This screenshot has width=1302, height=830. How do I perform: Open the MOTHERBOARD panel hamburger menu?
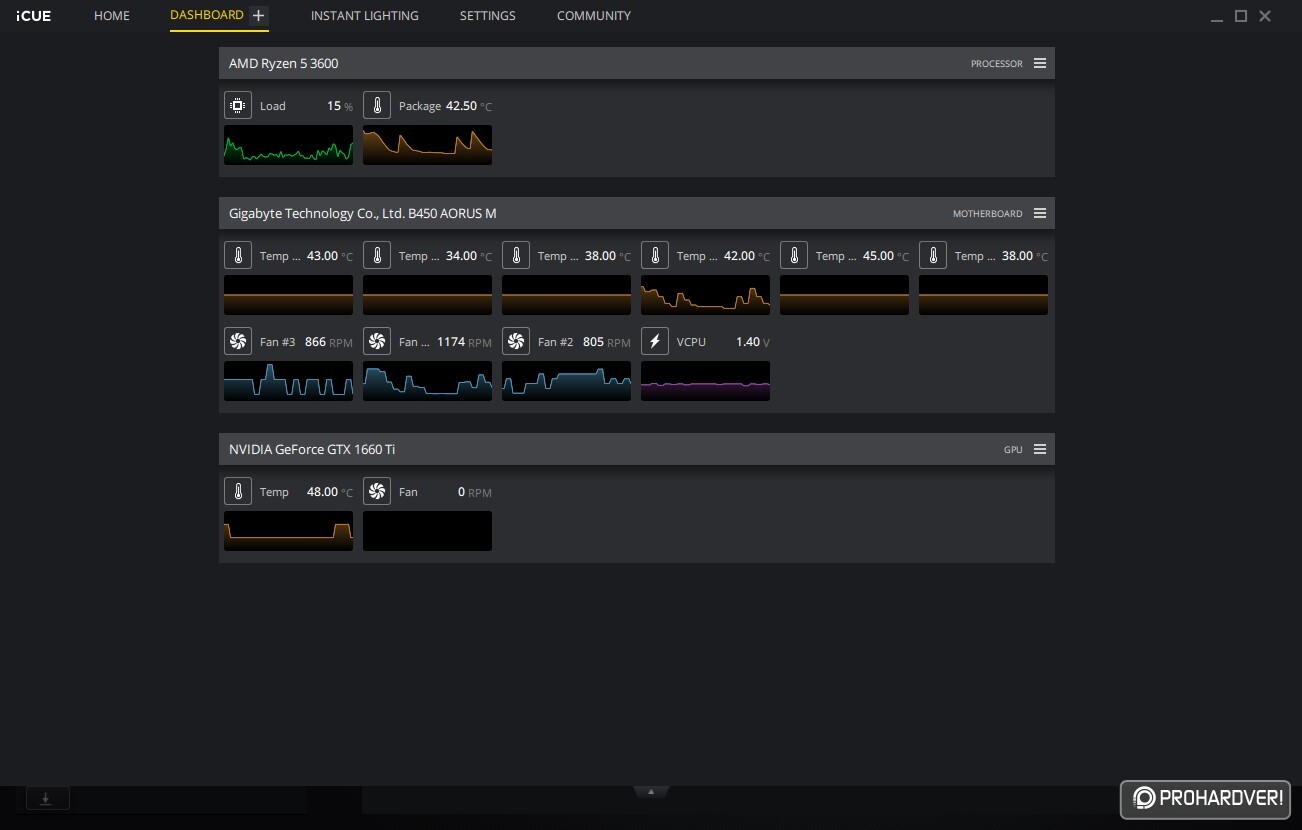(1040, 213)
